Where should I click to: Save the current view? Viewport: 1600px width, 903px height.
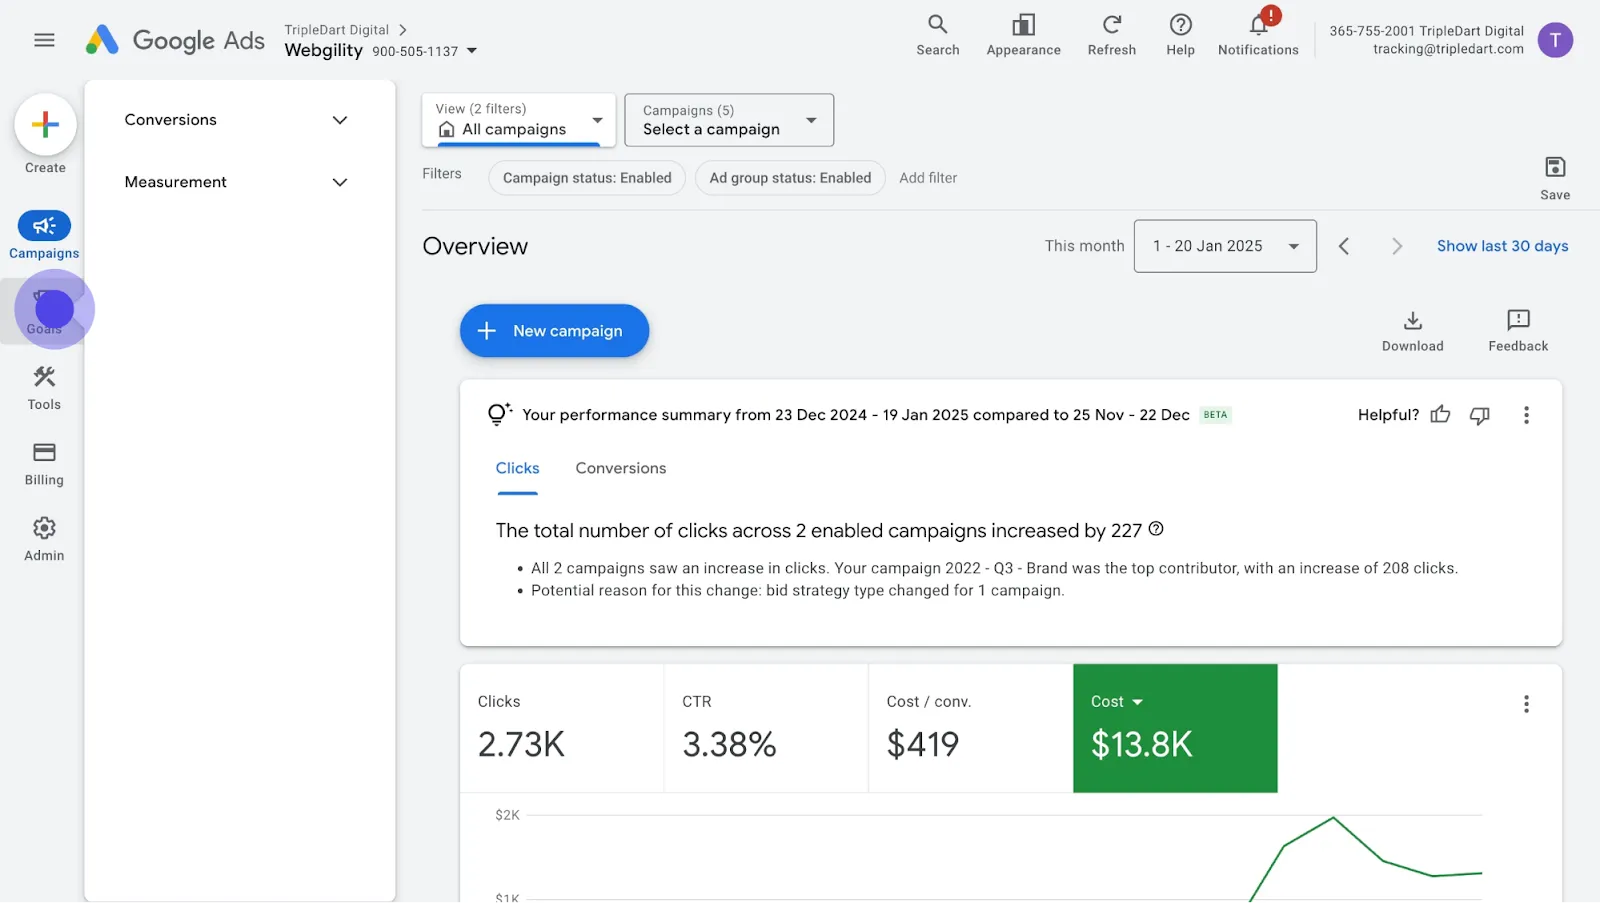(x=1555, y=178)
